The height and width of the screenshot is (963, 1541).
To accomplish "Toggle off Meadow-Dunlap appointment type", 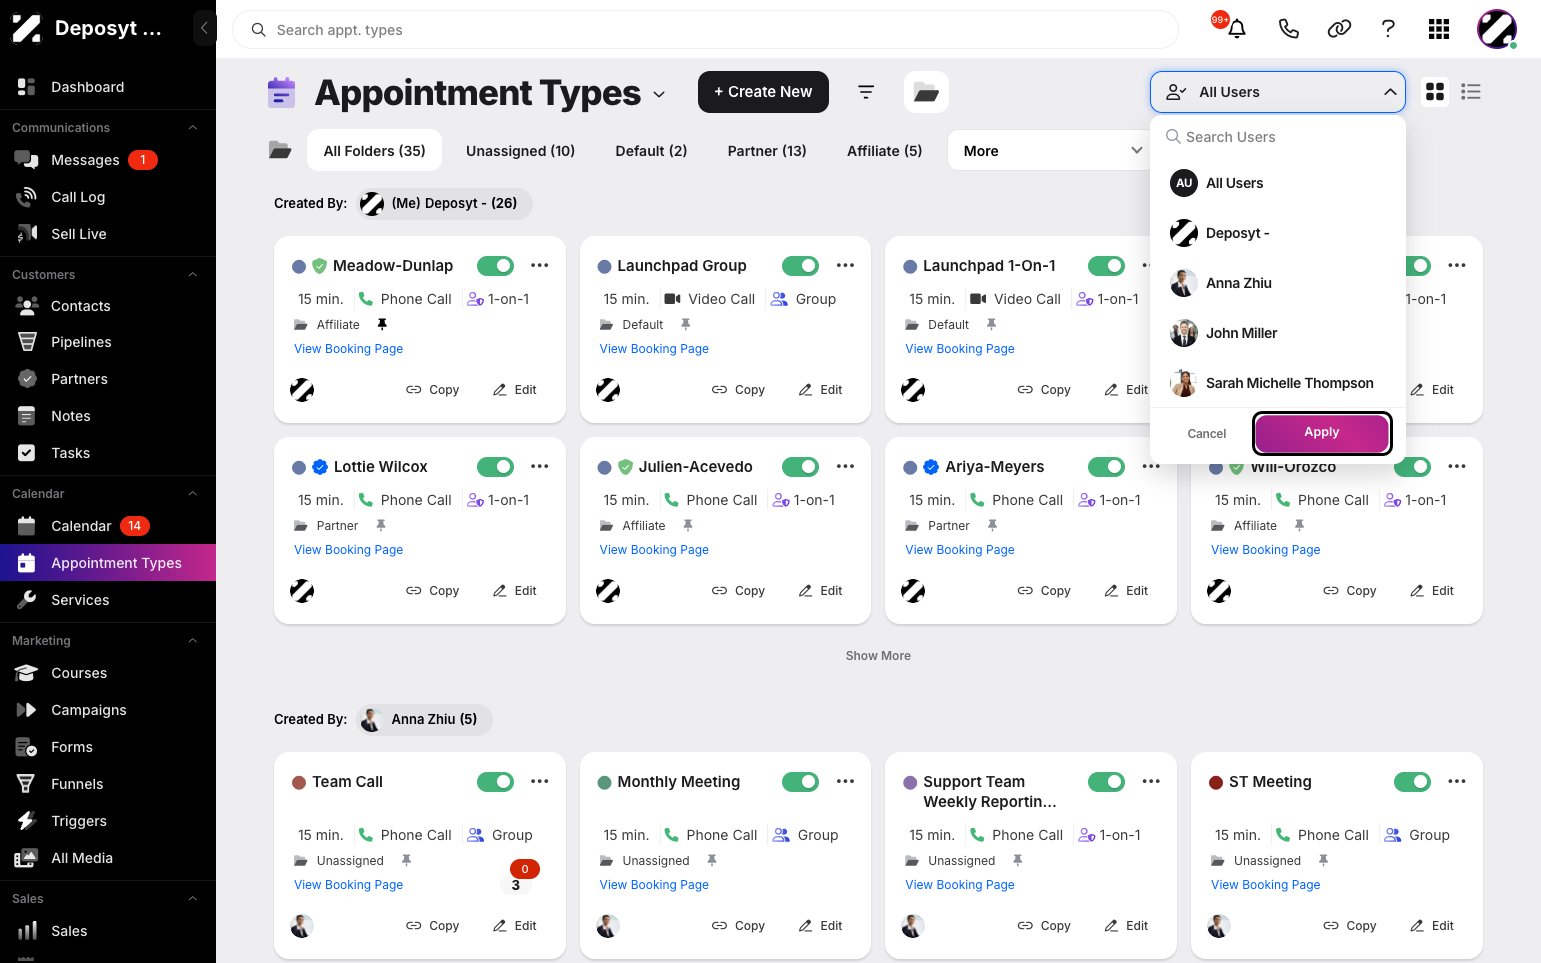I will [495, 265].
